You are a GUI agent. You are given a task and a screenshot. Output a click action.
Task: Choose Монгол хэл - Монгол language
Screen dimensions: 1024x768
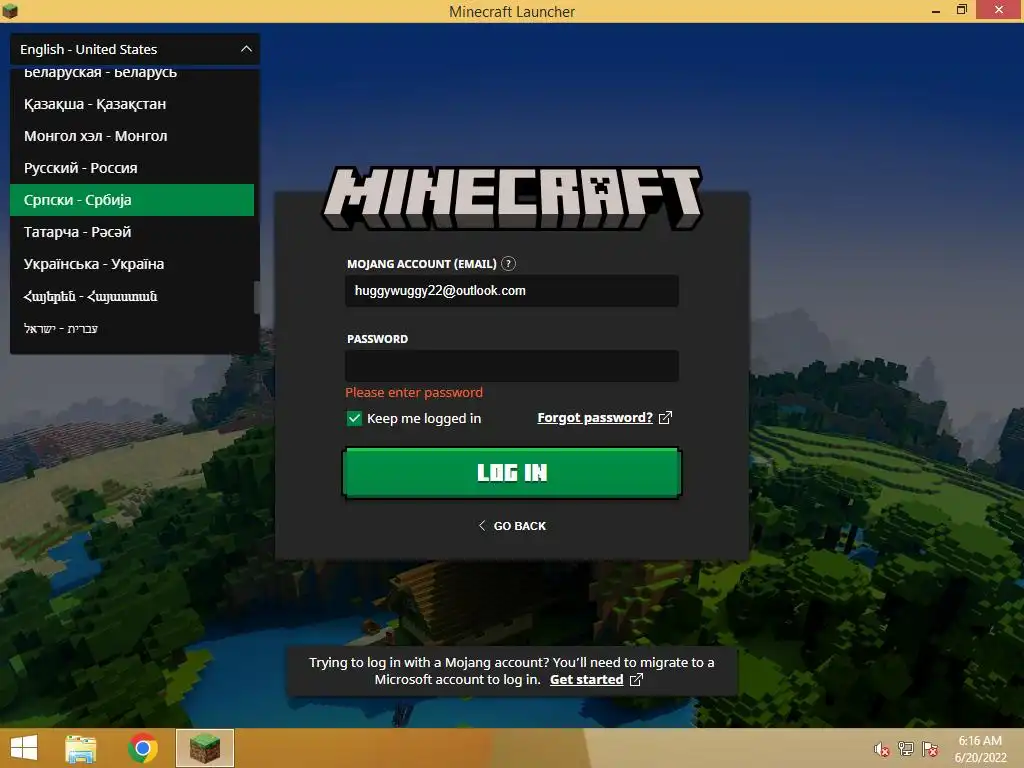pos(132,136)
